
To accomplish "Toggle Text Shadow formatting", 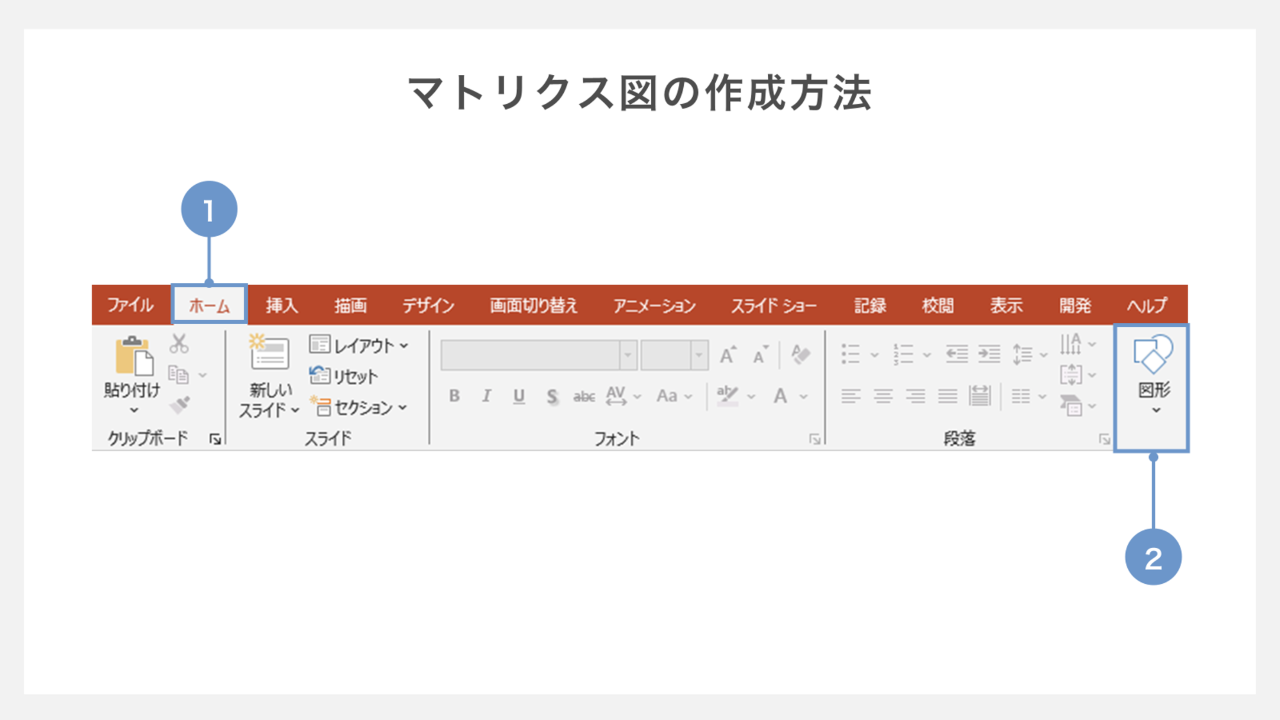I will point(552,396).
